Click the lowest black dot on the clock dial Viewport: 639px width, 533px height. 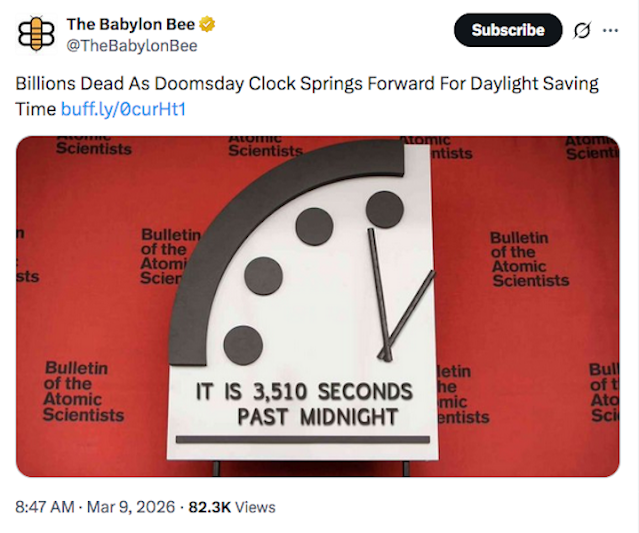243,345
